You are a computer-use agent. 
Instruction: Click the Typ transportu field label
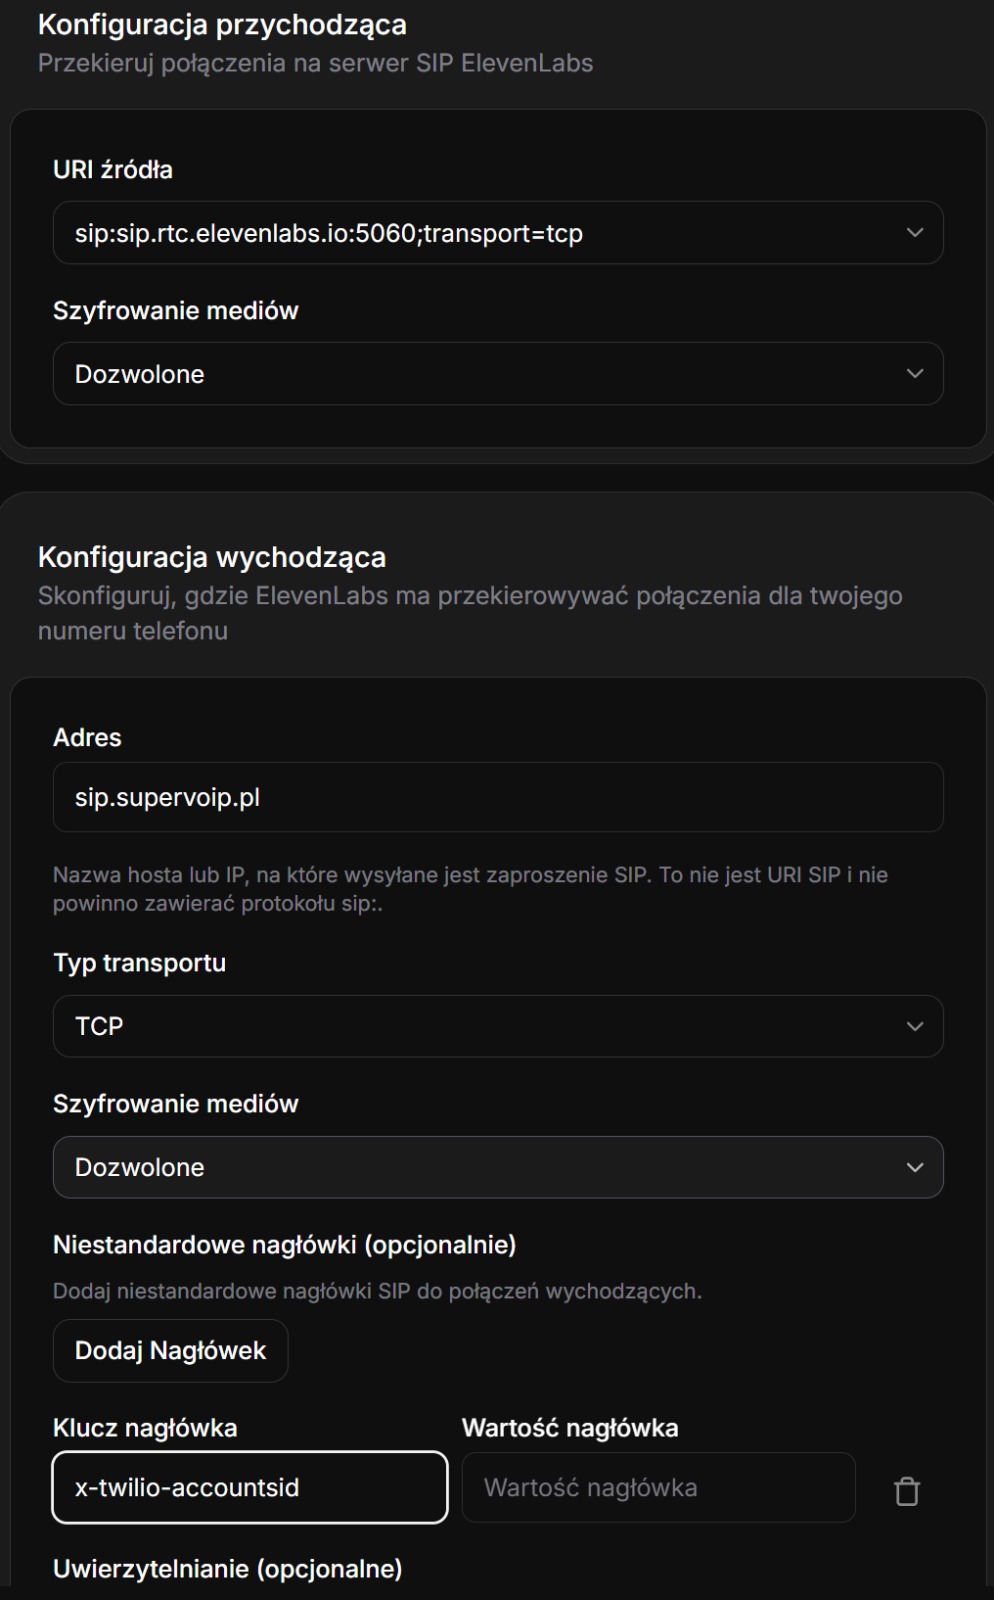(139, 963)
